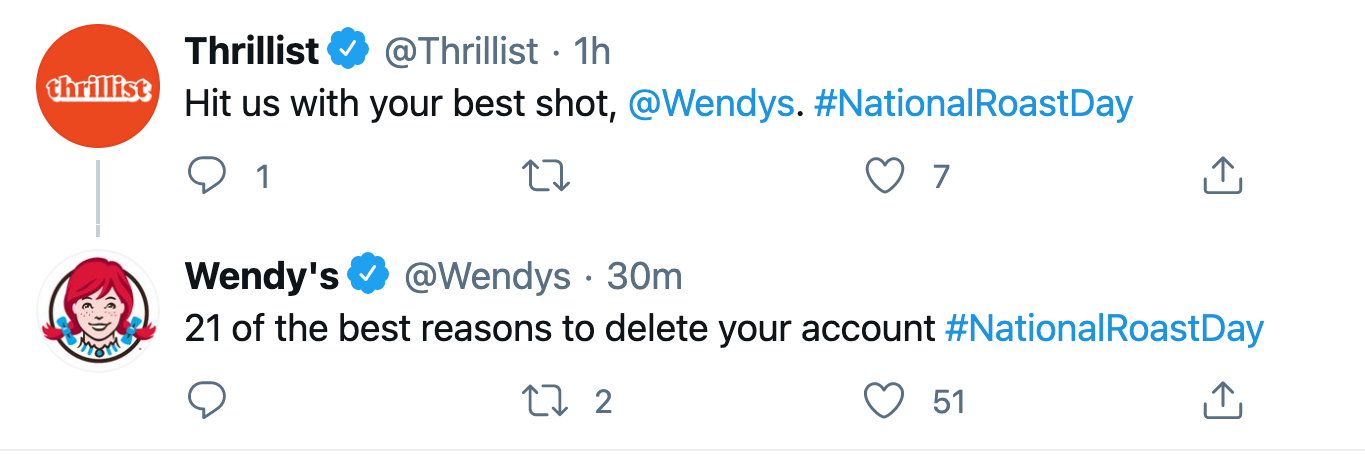The height and width of the screenshot is (461, 1365).
Task: Like the Thrillist tweet
Action: pos(885,177)
